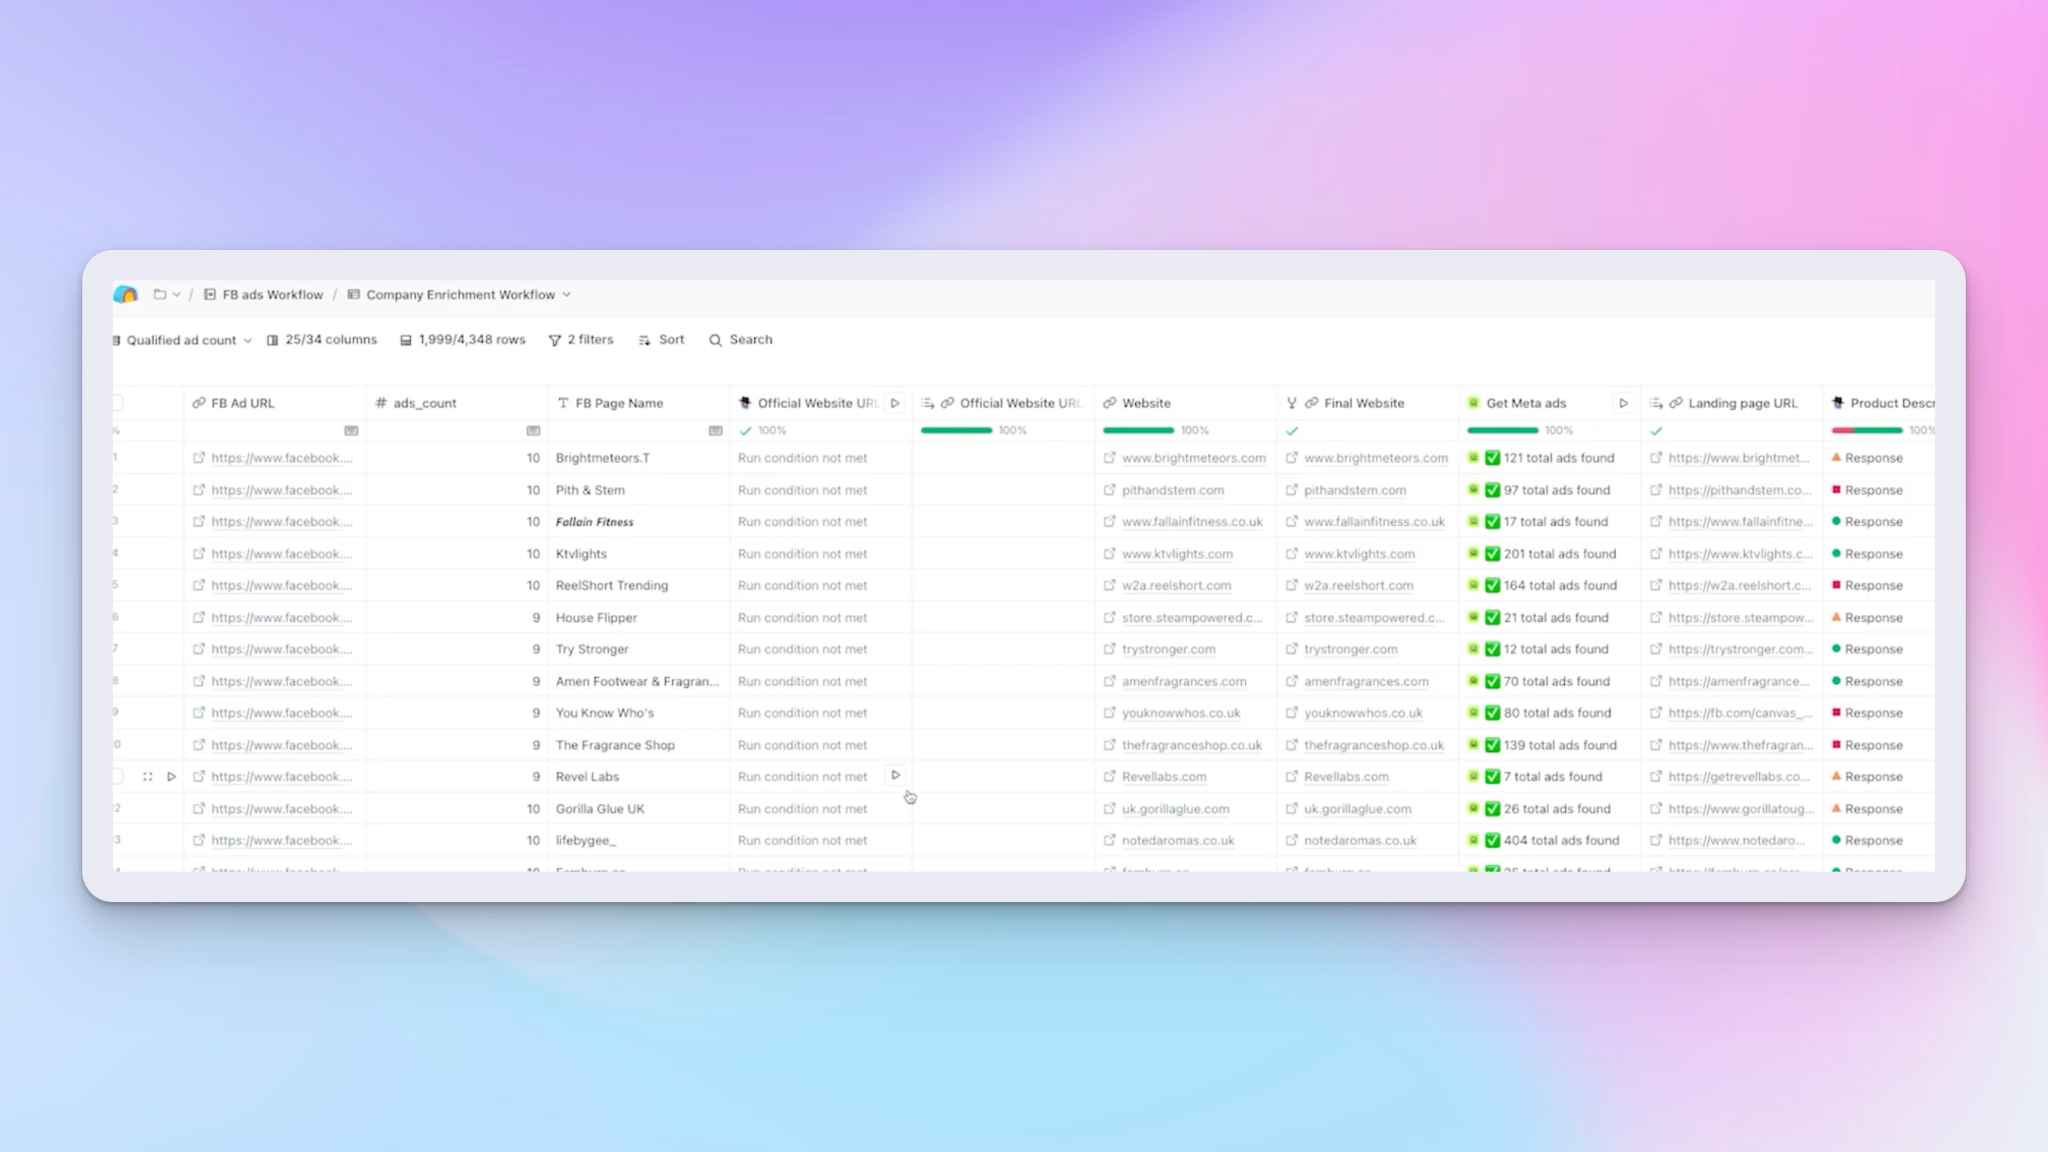2048x1152 pixels.
Task: Click link icon next to w2a.reelshort.com in Website column
Action: [1109, 585]
